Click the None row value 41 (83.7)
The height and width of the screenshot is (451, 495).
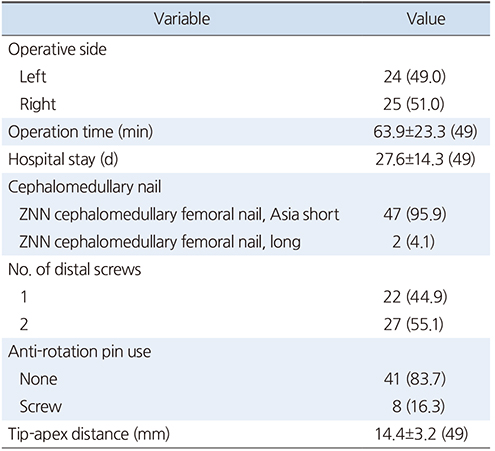(x=414, y=379)
